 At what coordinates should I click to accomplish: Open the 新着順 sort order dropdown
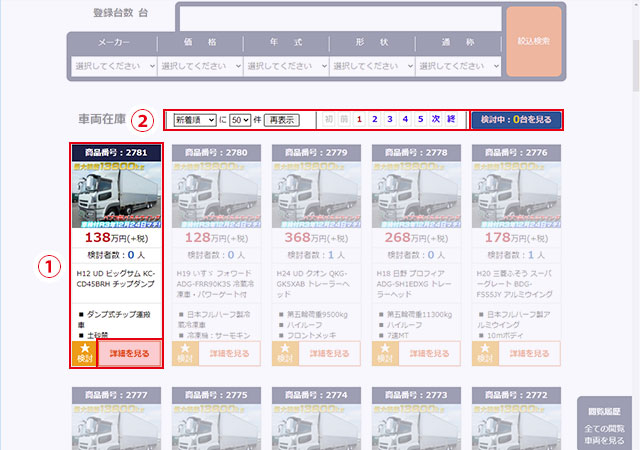click(x=195, y=120)
